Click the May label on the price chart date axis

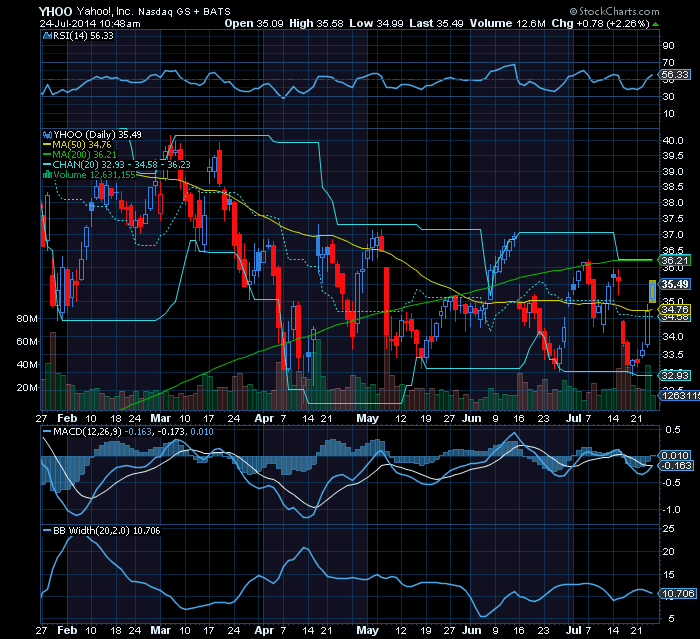coord(367,418)
